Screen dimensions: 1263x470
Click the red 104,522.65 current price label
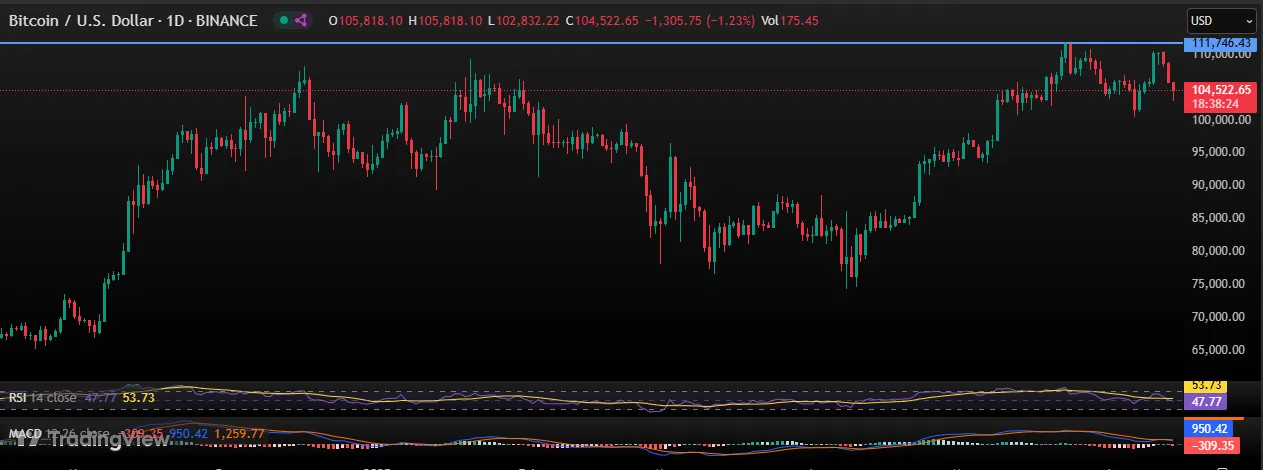tap(1217, 90)
